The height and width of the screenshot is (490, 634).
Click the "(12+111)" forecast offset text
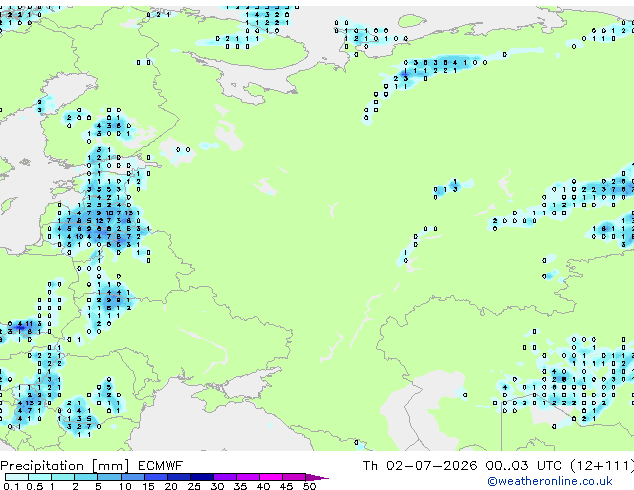click(x=602, y=466)
